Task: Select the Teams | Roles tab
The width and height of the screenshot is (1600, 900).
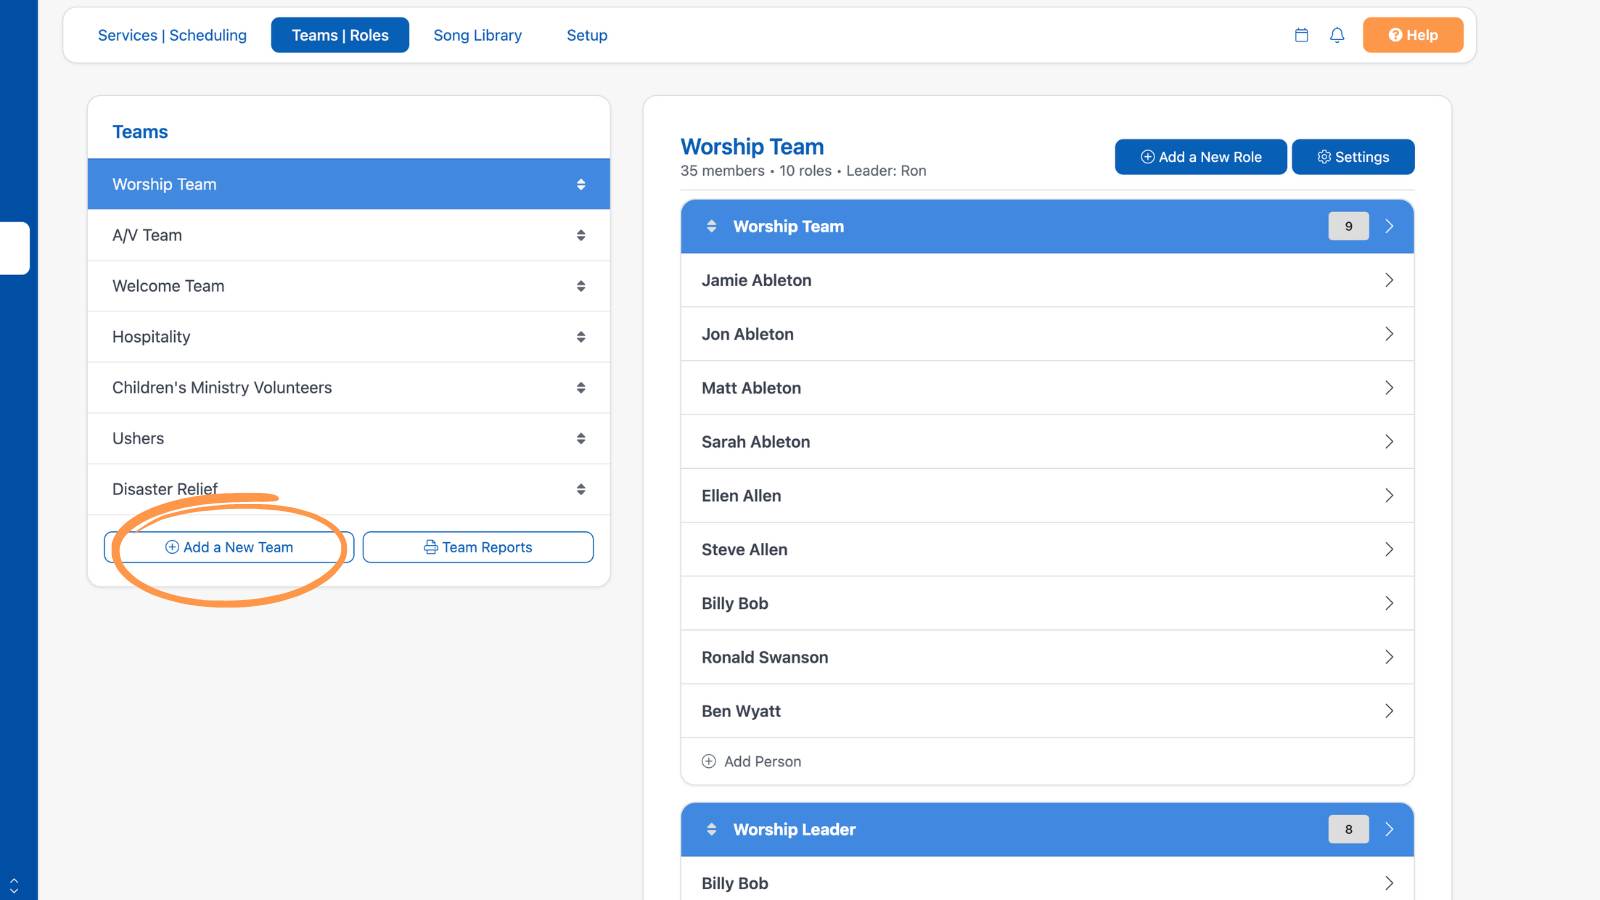Action: (340, 35)
